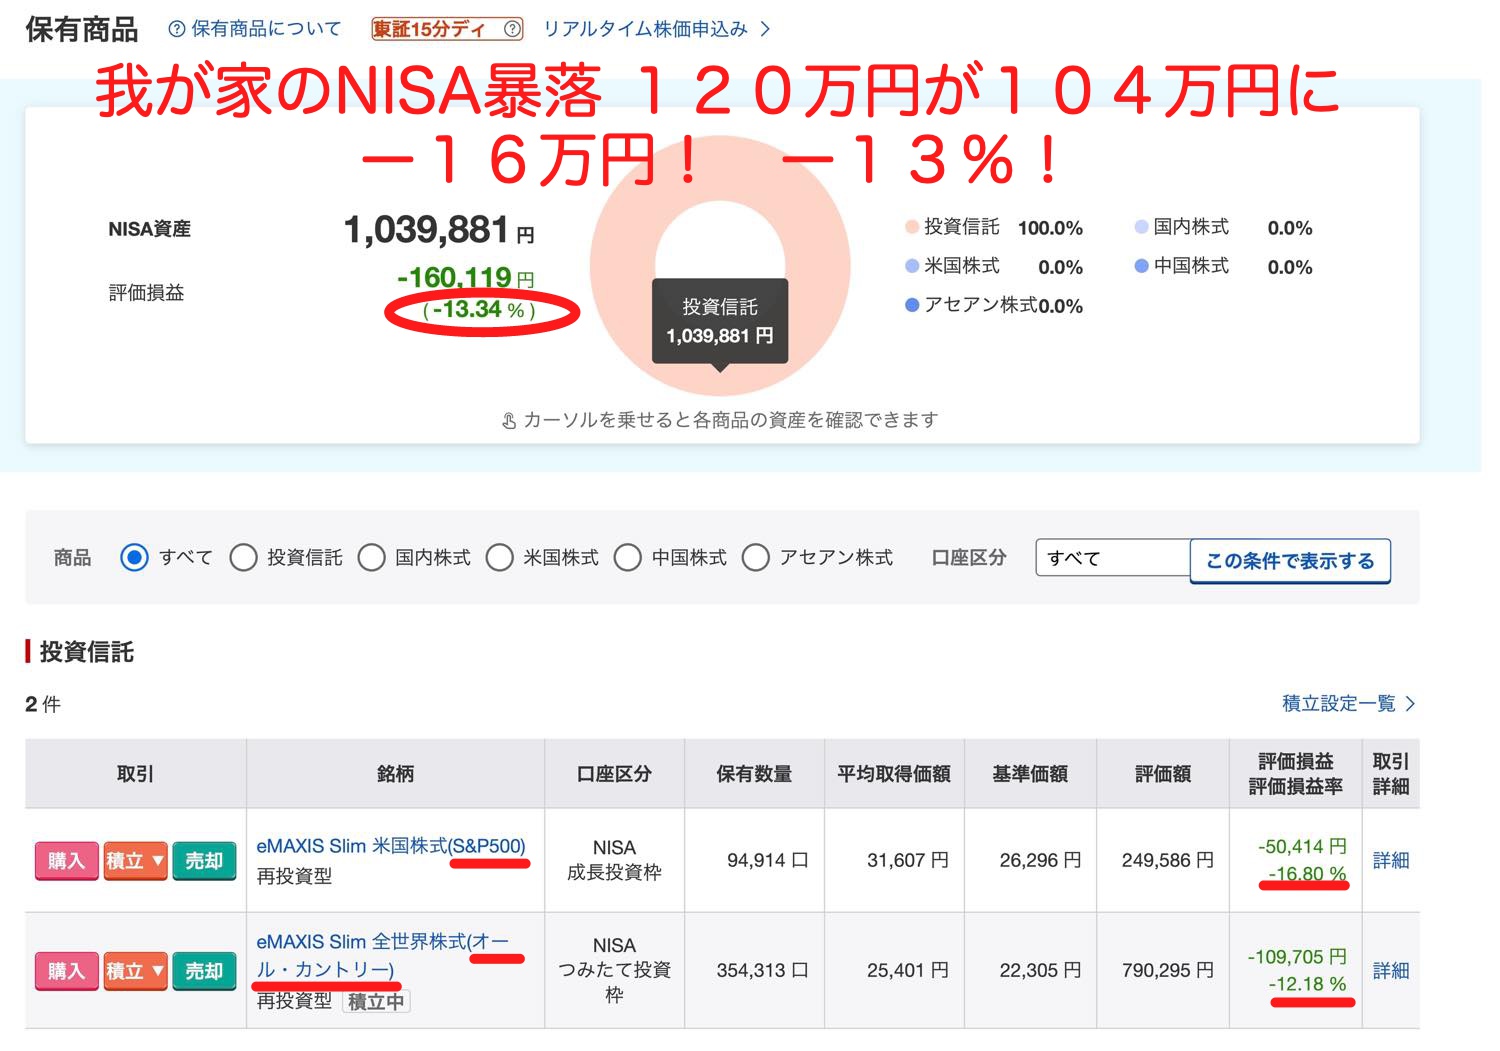Open eMAXIS Slim 米国株式(S&P500) fund link
The width and height of the screenshot is (1500, 1051).
[391, 846]
